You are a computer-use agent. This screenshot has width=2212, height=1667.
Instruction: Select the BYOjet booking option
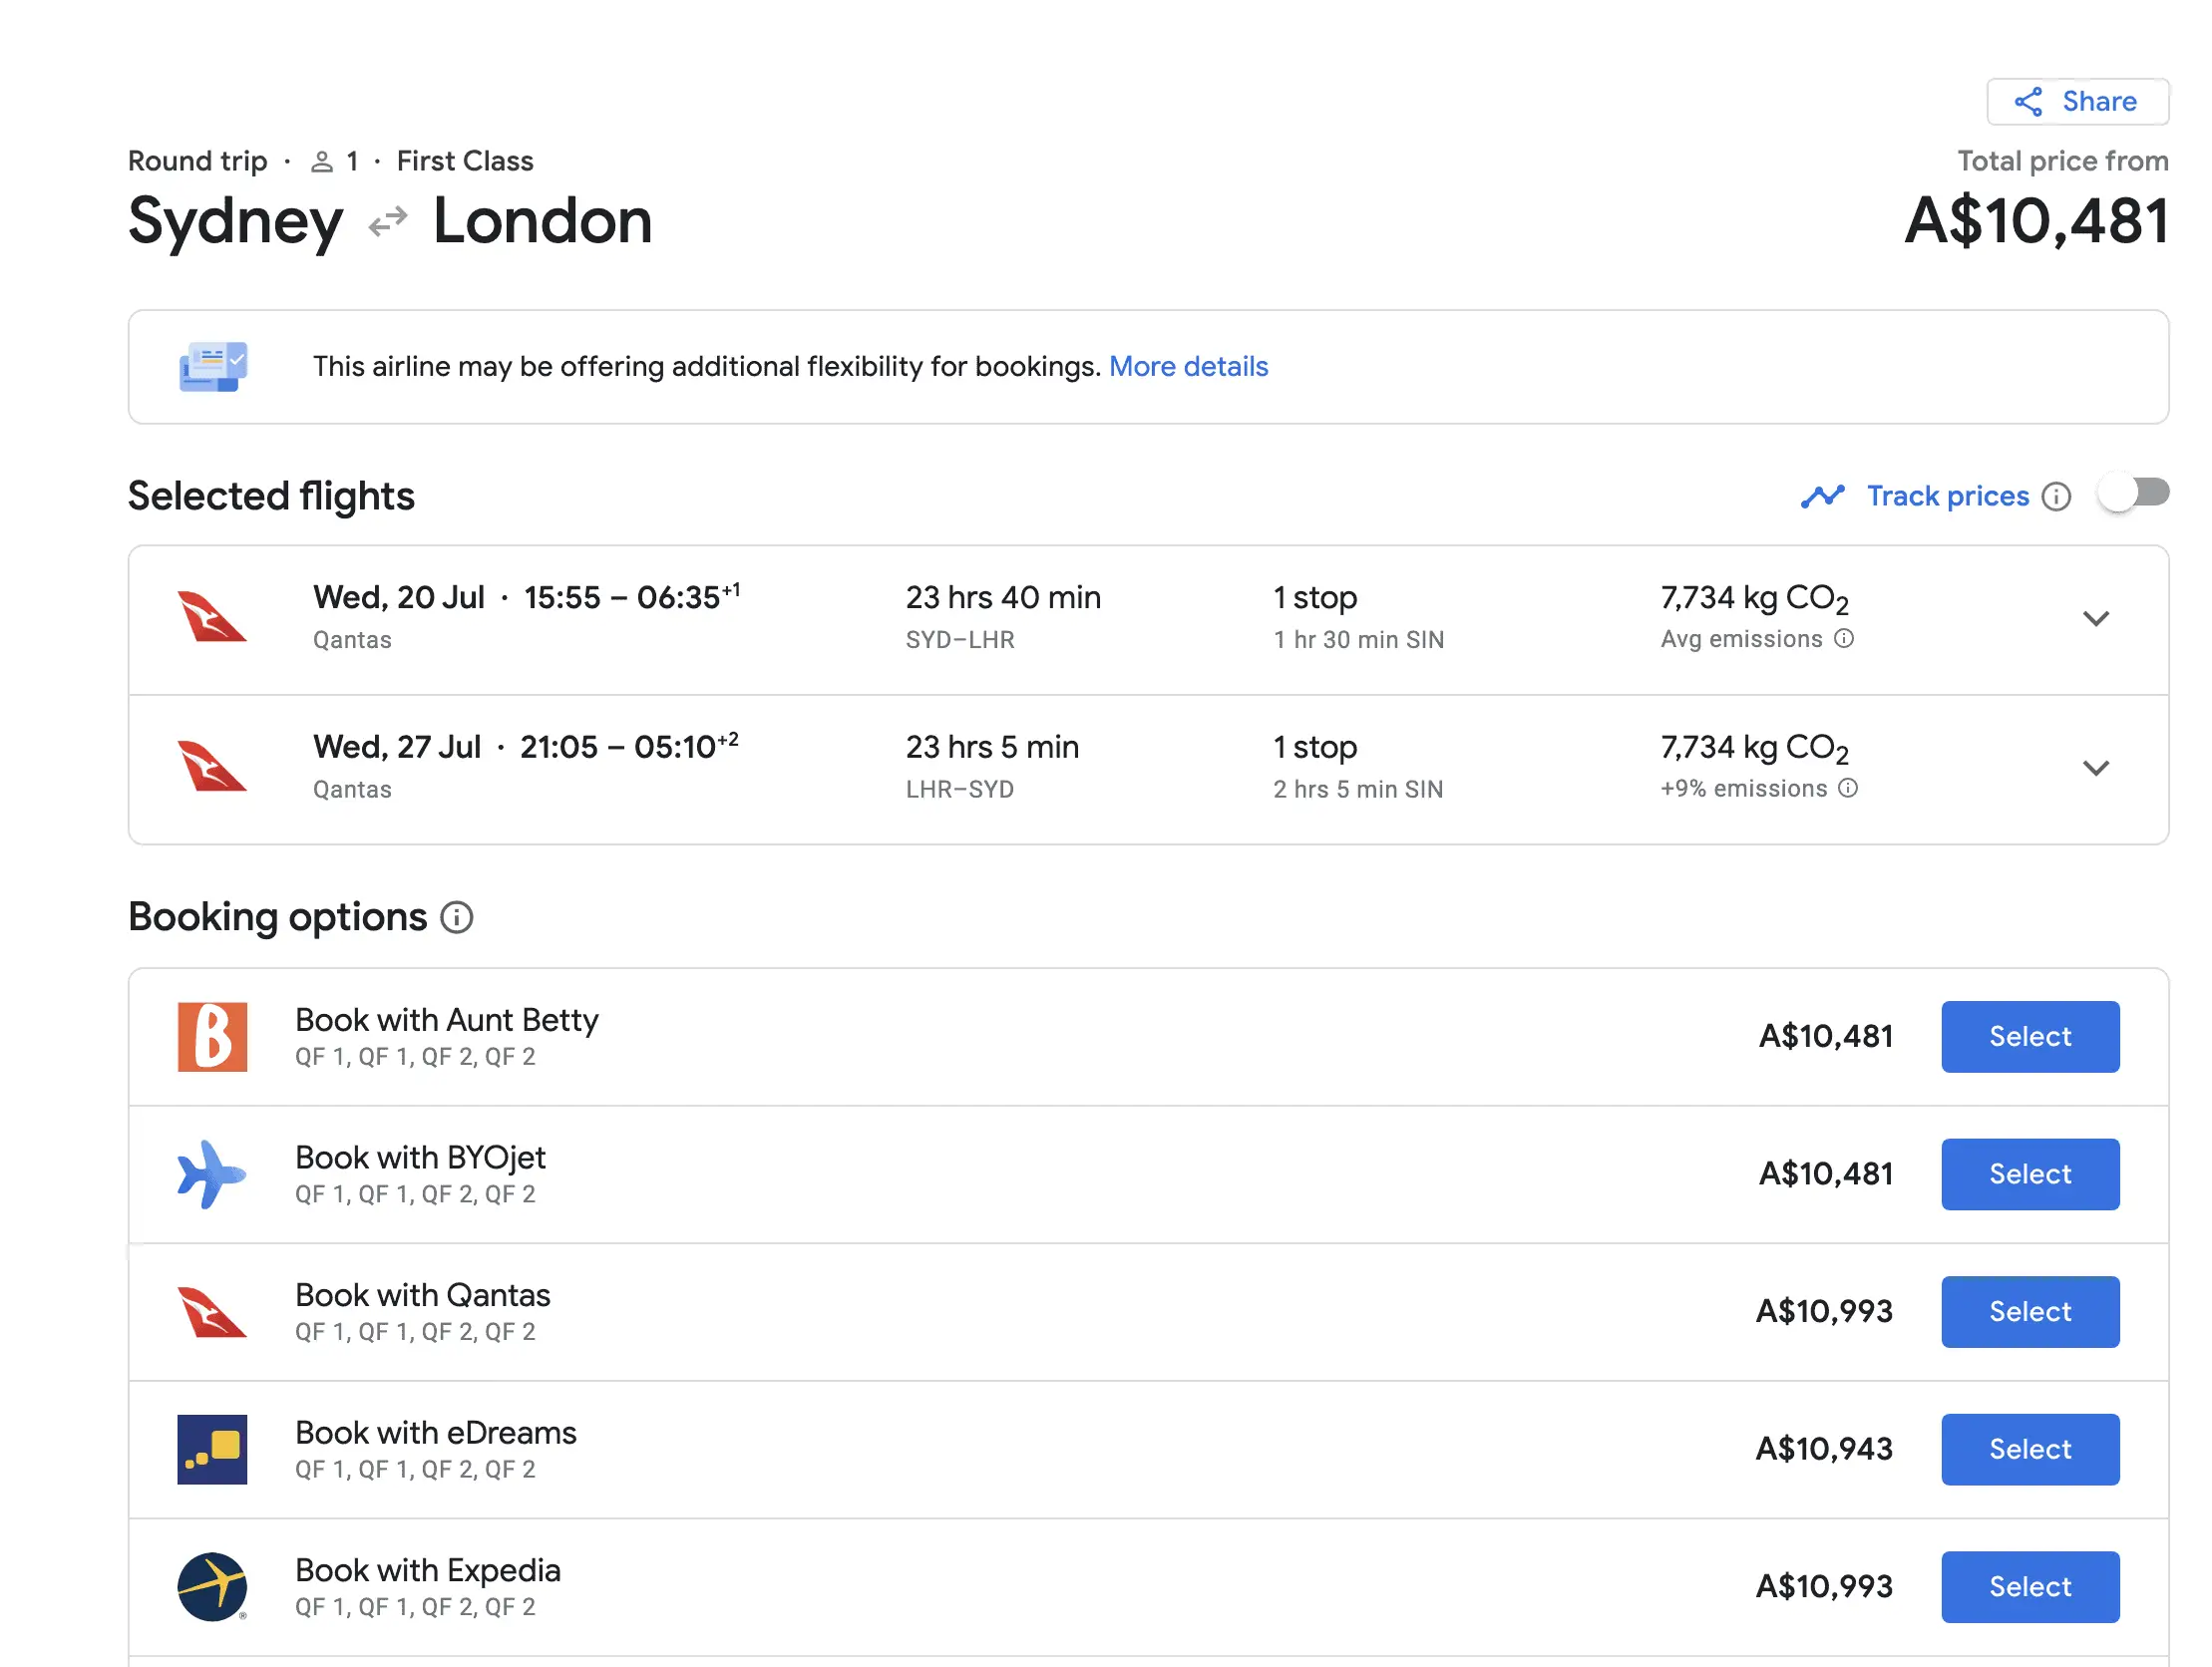coord(2029,1174)
